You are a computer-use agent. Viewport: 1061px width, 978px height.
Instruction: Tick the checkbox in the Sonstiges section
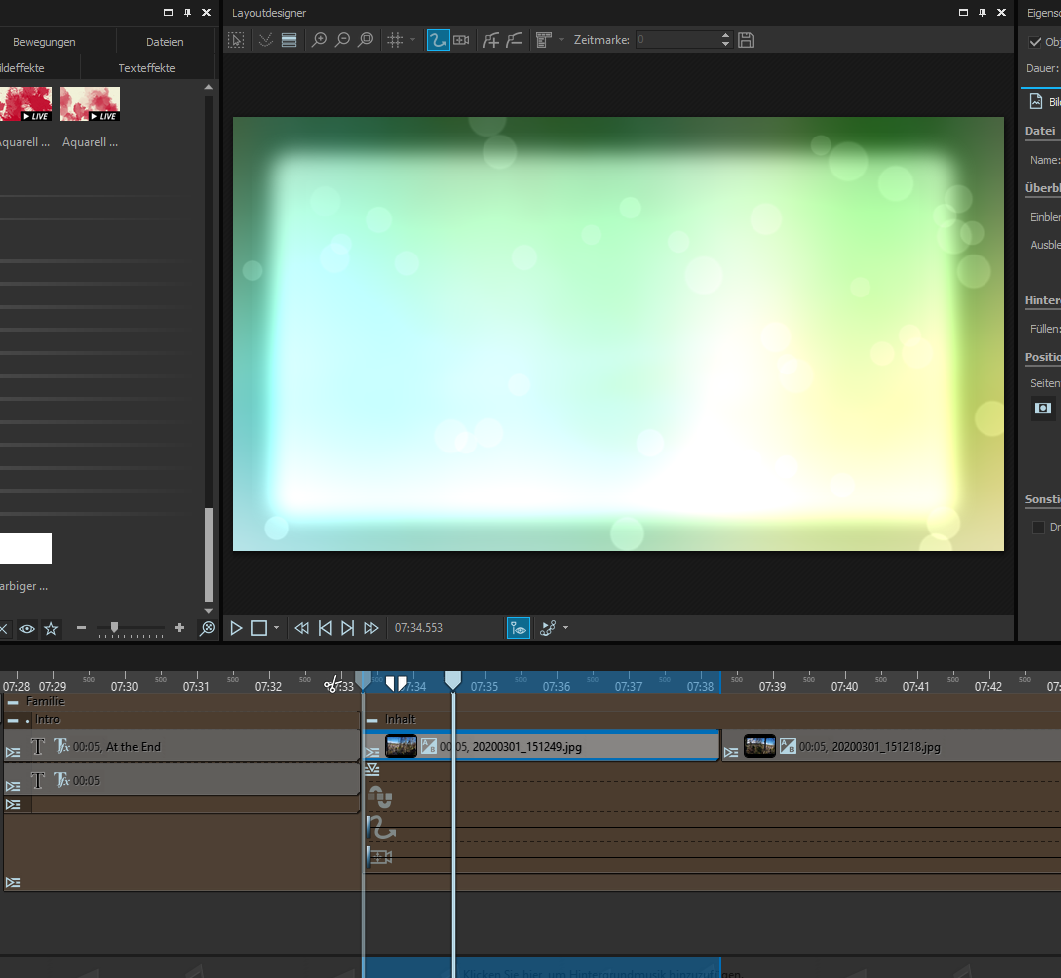click(1038, 527)
